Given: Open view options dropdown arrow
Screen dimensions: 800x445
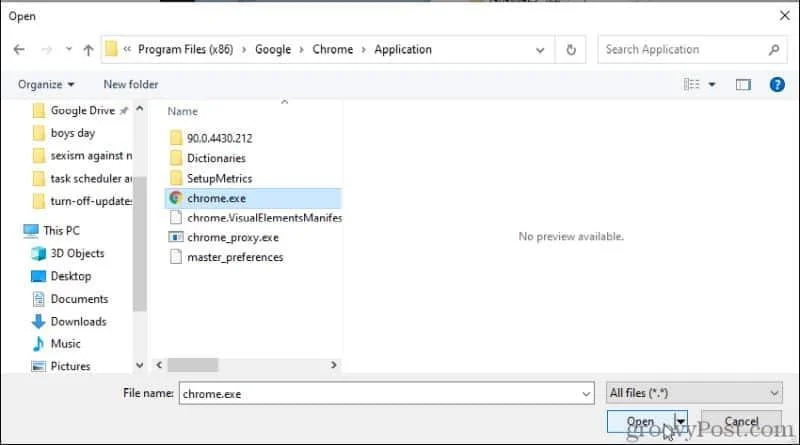Looking at the screenshot, I should tap(712, 84).
